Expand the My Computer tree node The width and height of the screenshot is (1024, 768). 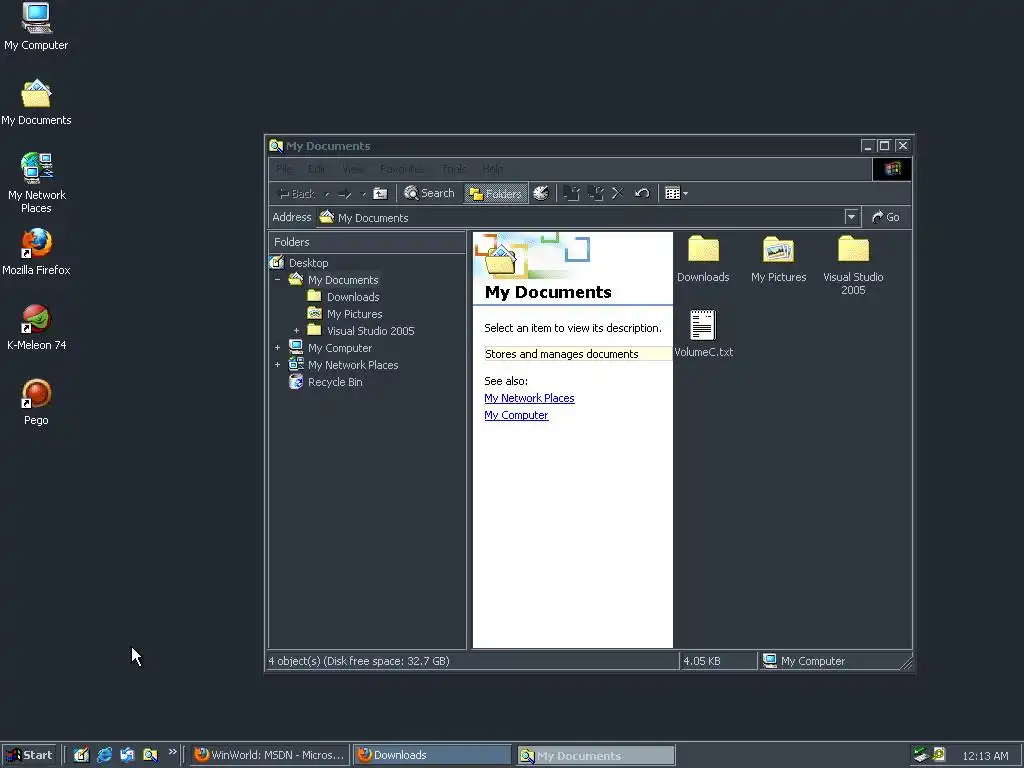pos(278,347)
